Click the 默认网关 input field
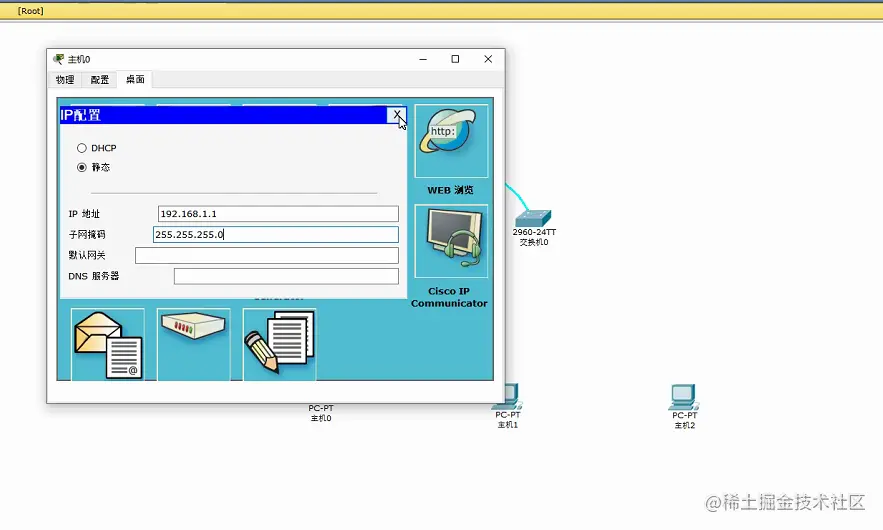883x530 pixels. pyautogui.click(x=267, y=255)
